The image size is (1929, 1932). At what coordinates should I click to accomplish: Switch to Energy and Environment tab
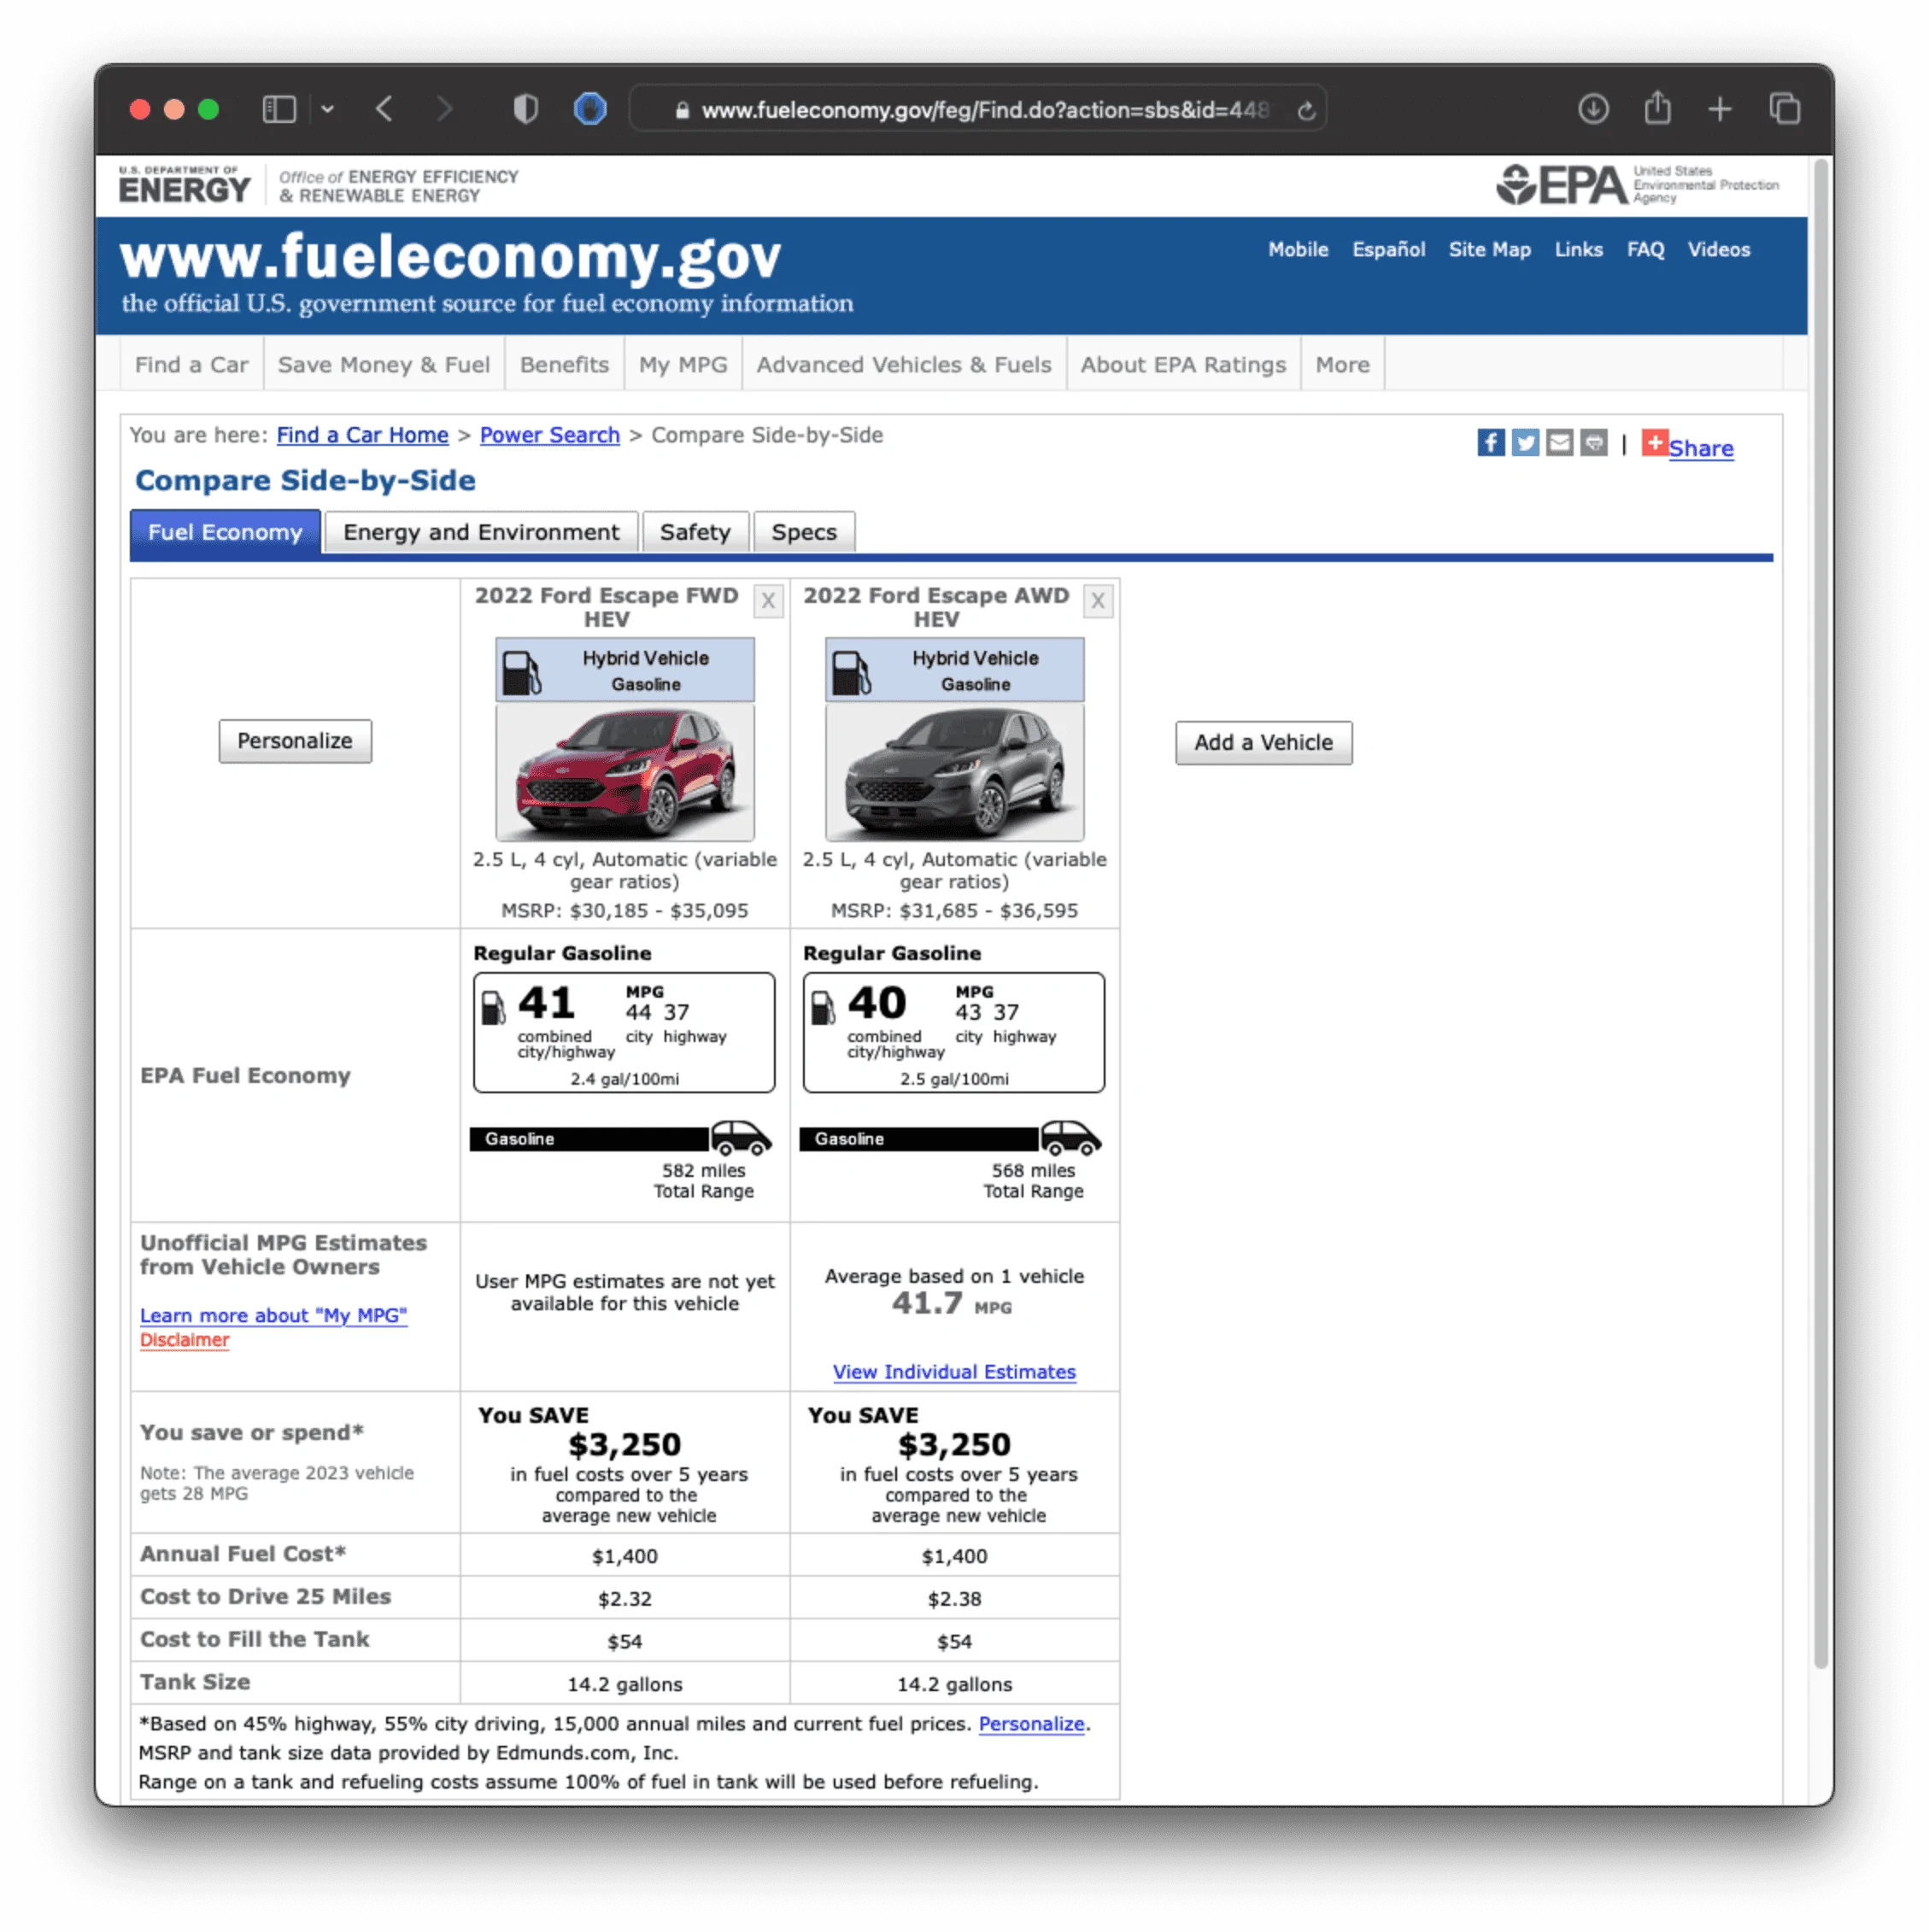pyautogui.click(x=481, y=532)
